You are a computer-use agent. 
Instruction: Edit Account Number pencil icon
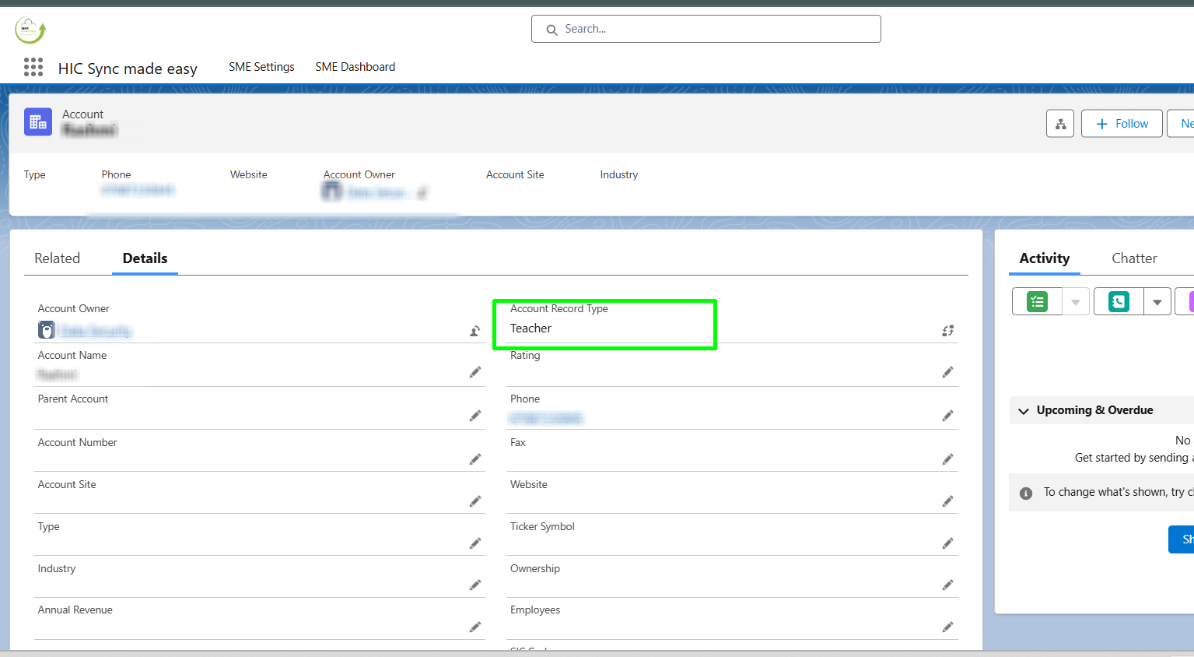(475, 459)
